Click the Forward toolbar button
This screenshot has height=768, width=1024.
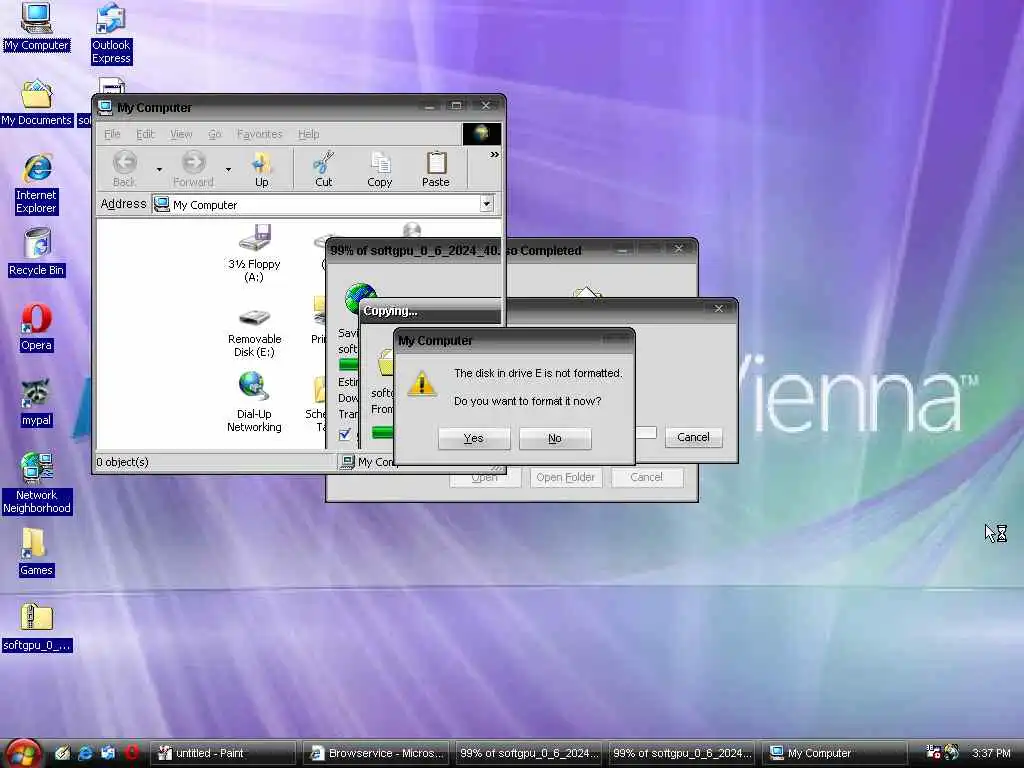point(193,168)
